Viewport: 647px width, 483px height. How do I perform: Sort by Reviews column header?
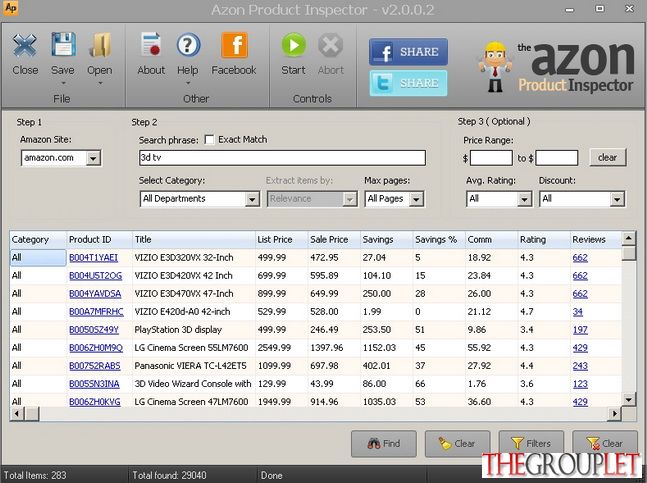[595, 240]
